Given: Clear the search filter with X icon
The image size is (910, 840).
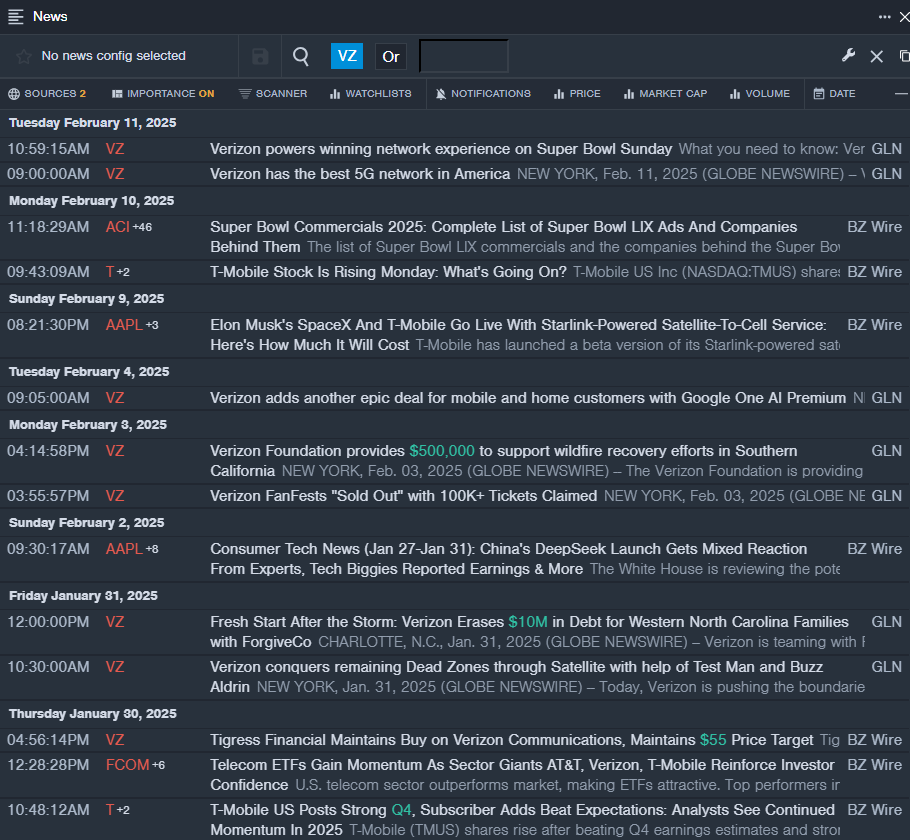Looking at the screenshot, I should [876, 56].
